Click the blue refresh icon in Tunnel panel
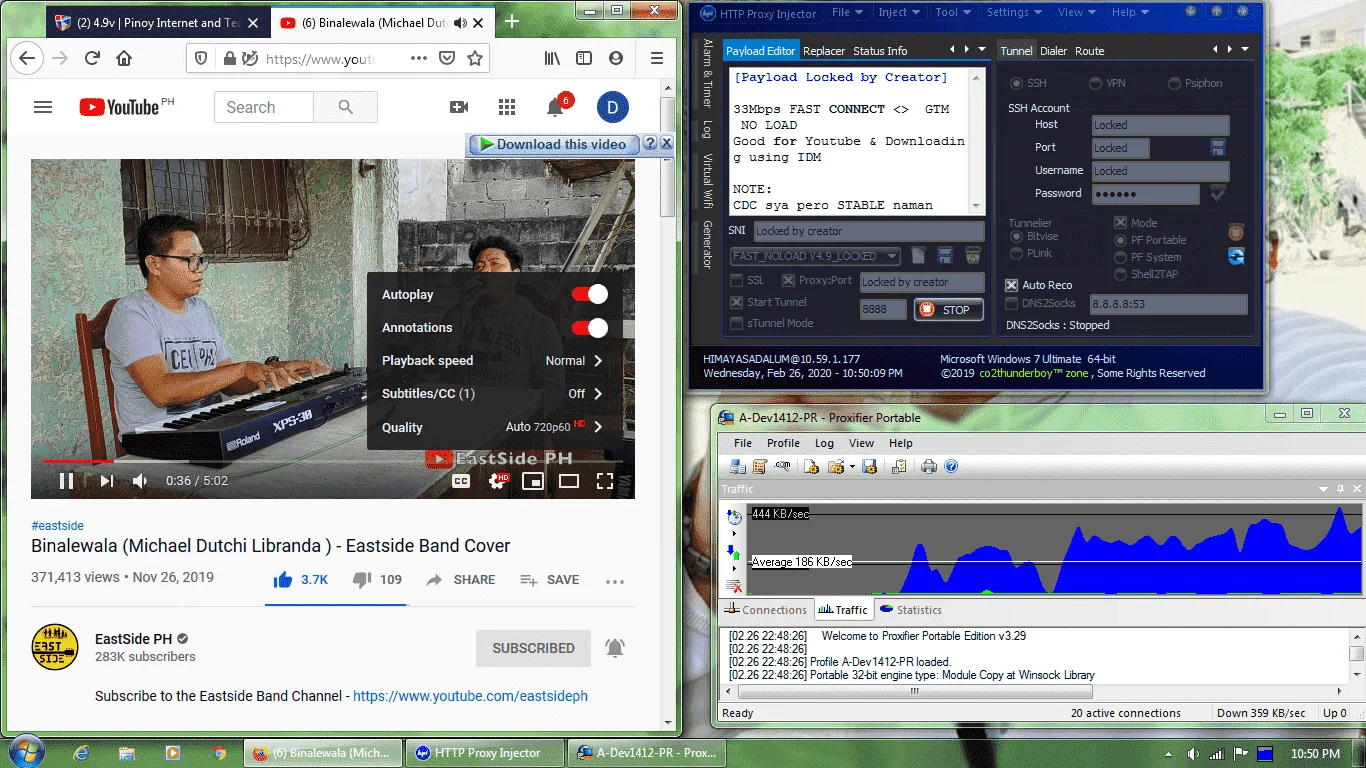1366x768 pixels. coord(1236,256)
